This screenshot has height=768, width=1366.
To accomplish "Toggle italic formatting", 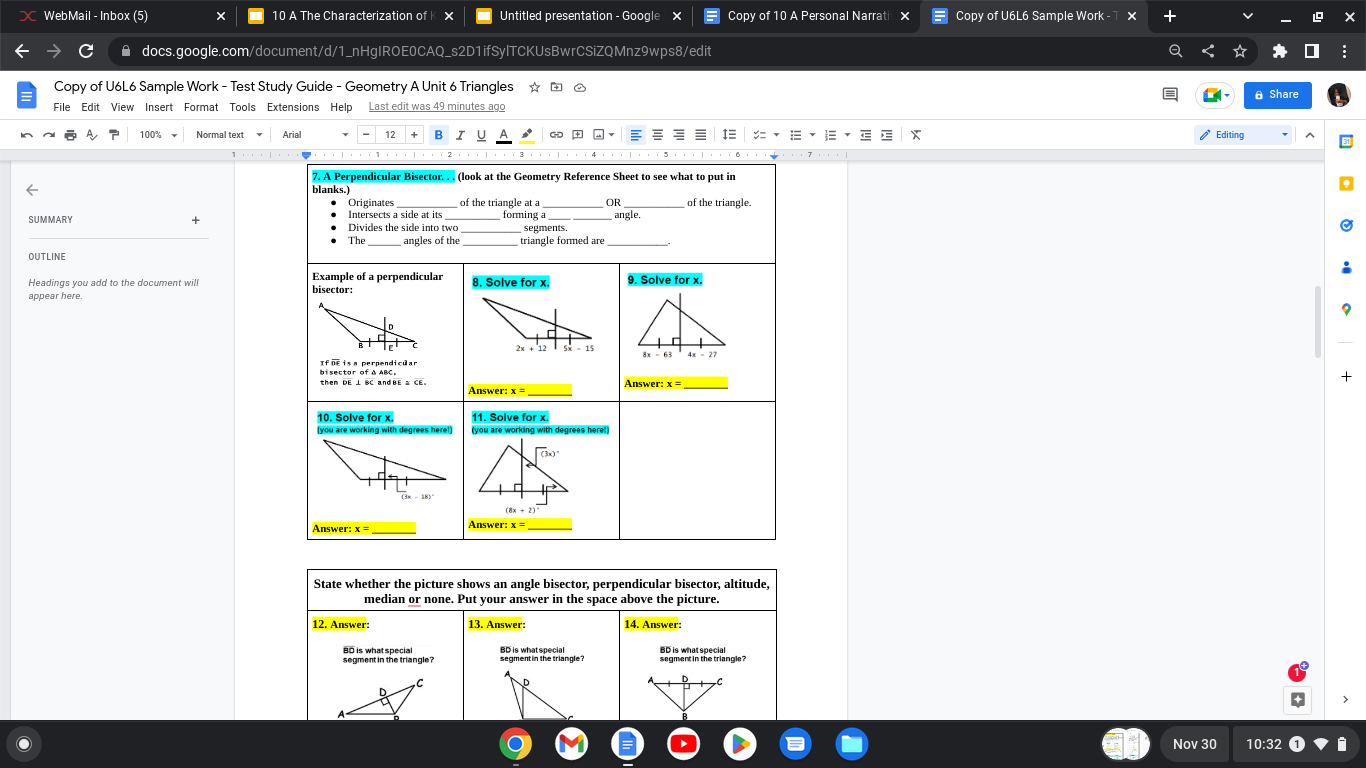I will pyautogui.click(x=460, y=135).
